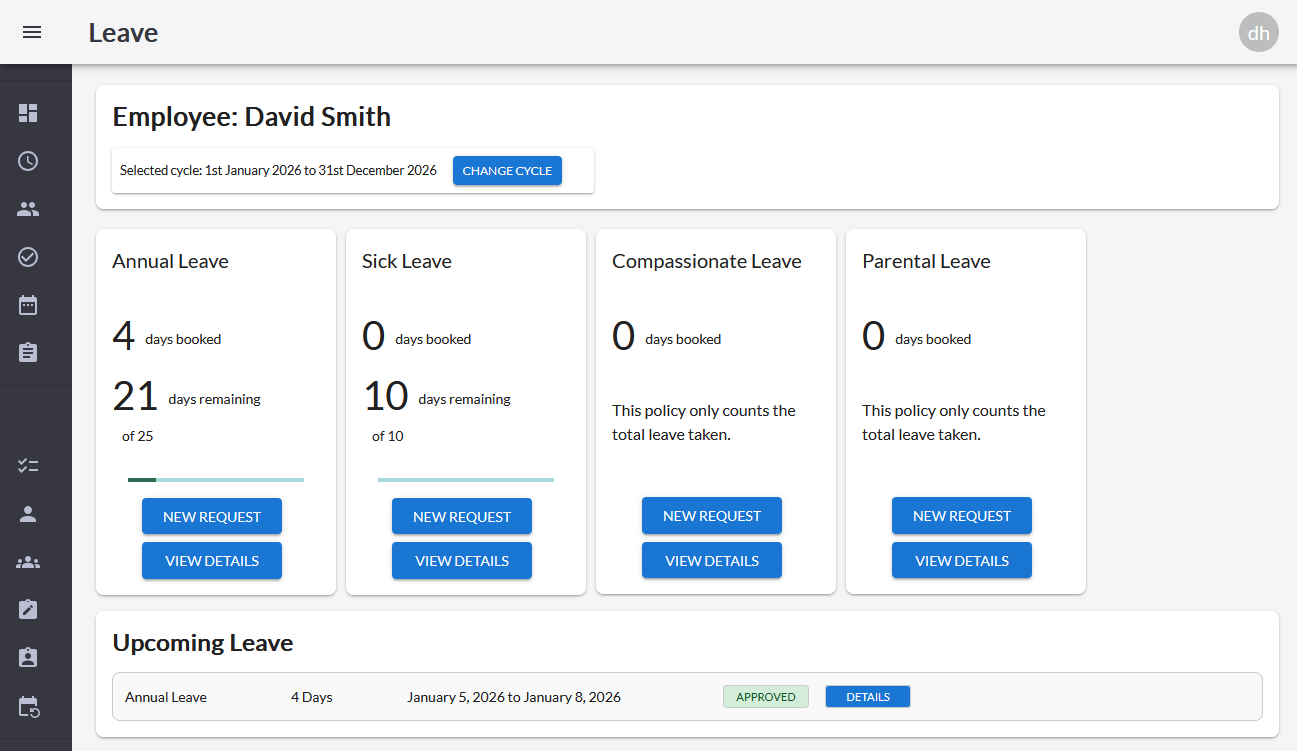The width and height of the screenshot is (1297, 751).
Task: Create a new Annual Leave request
Action: (212, 517)
